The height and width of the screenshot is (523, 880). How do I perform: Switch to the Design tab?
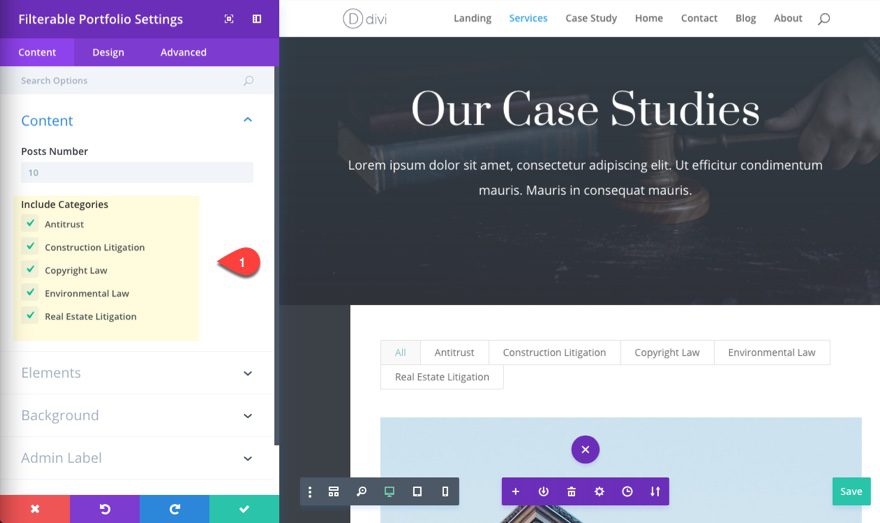click(108, 52)
